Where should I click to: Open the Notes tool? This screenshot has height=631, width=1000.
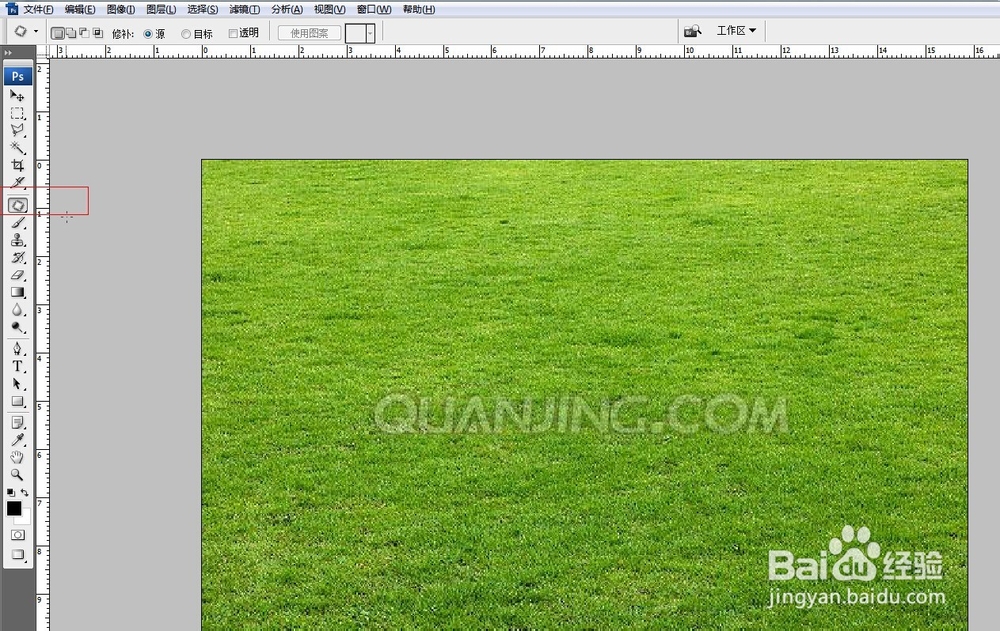tap(17, 422)
